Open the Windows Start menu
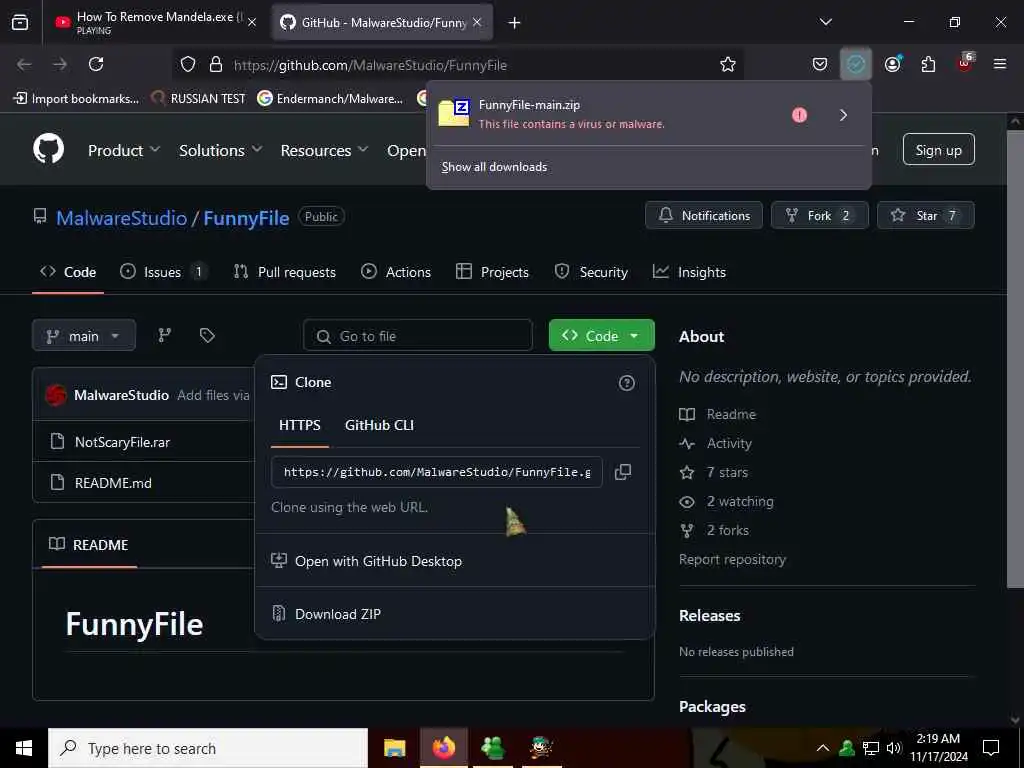Screen dimensions: 1024x768 pos(24,748)
